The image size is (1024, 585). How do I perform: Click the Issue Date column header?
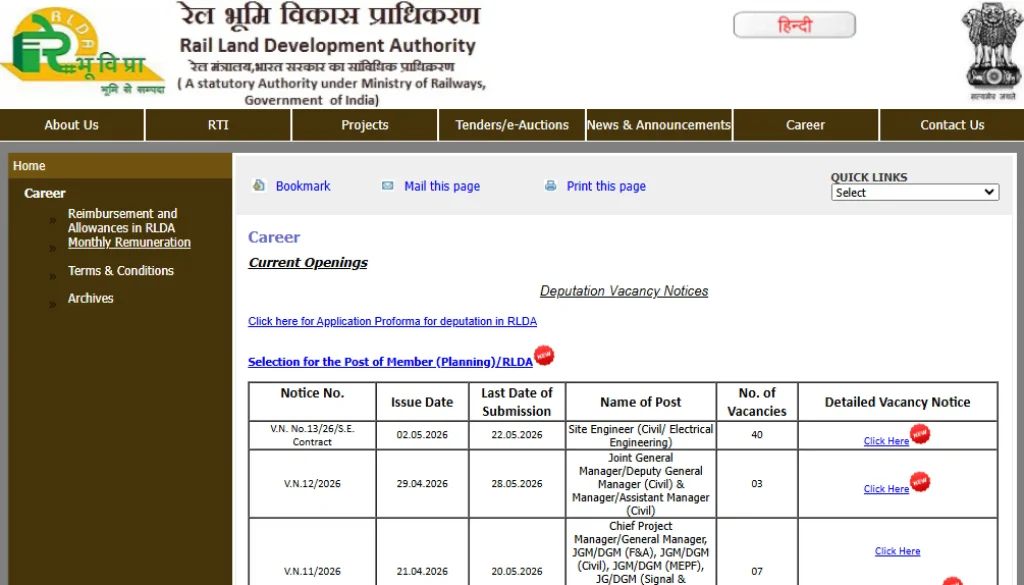point(422,402)
